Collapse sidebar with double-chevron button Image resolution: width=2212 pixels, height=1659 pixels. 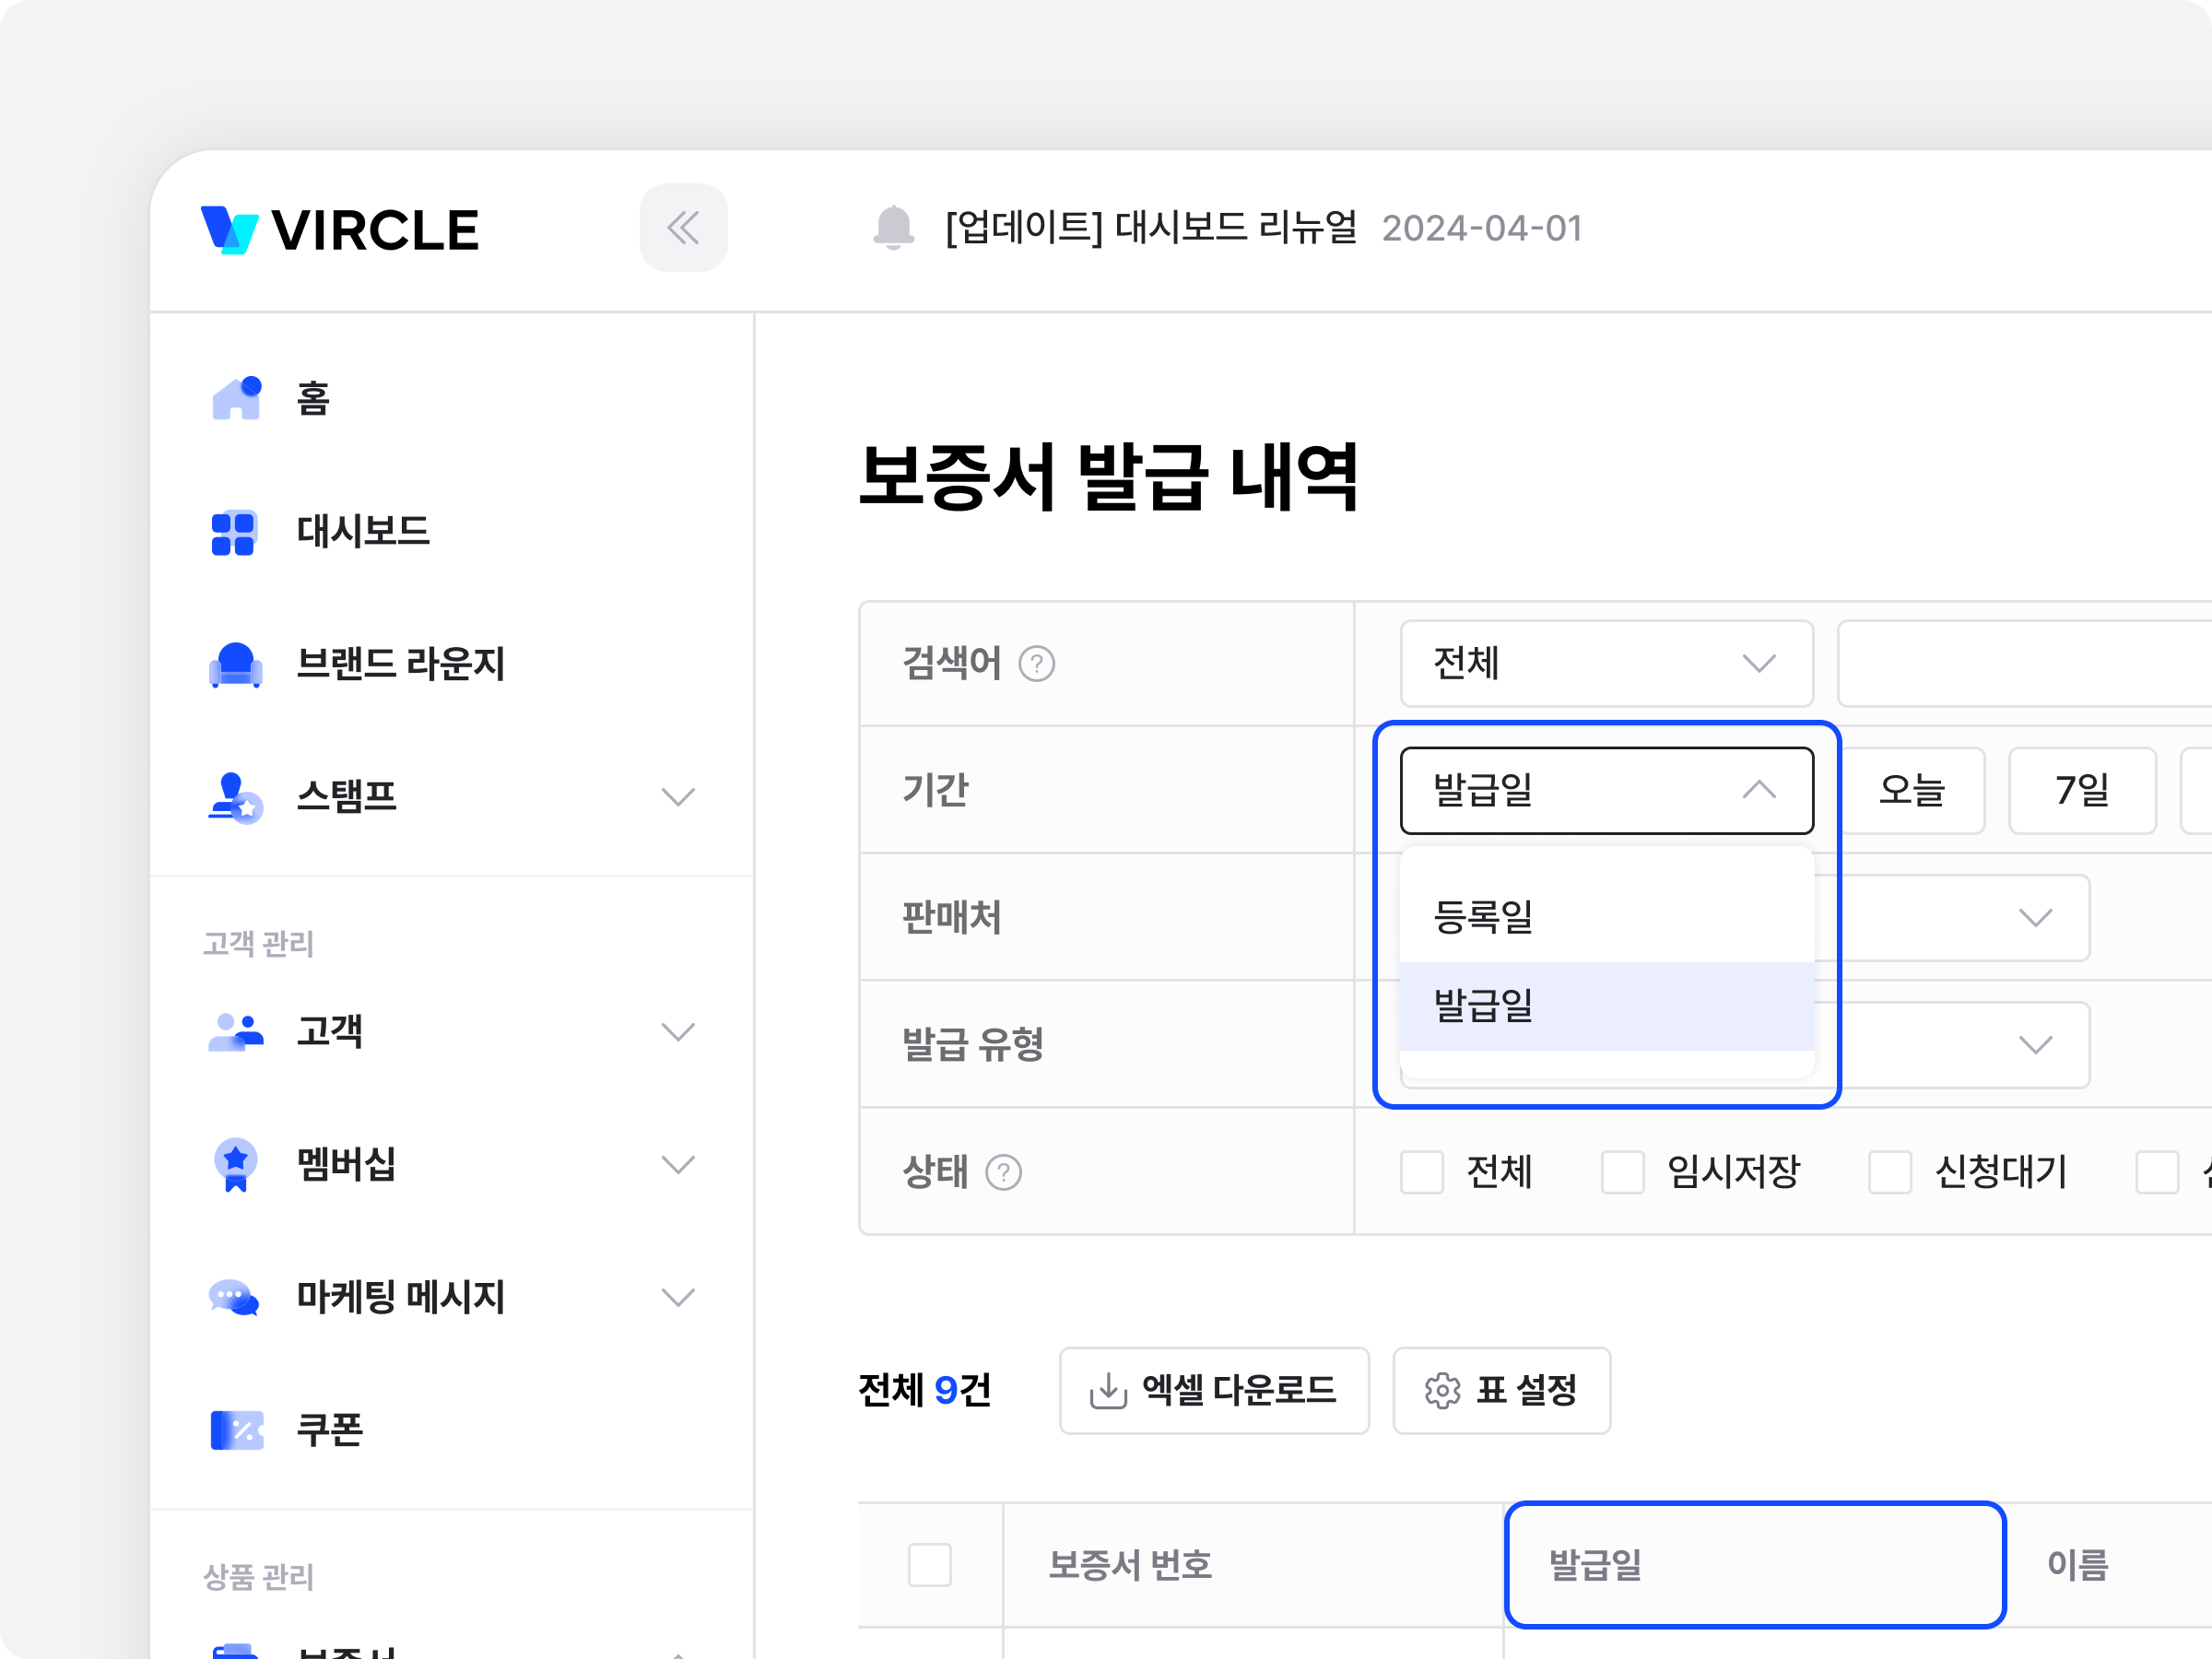coord(683,228)
